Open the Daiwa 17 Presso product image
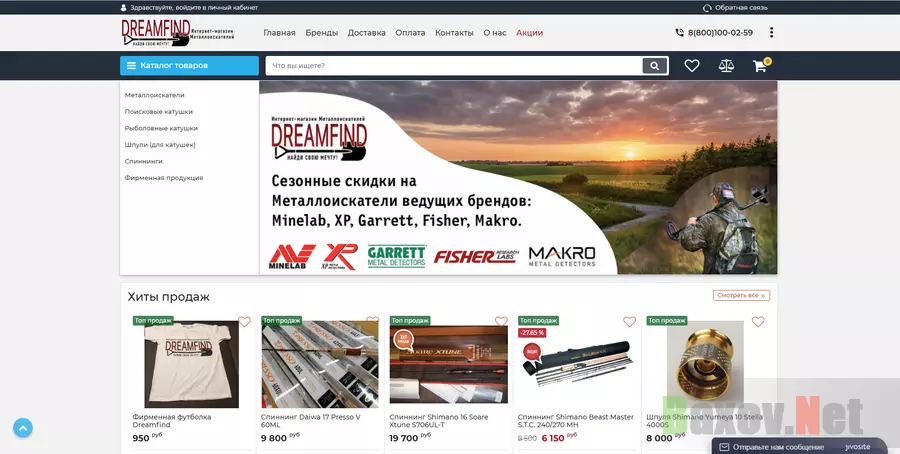 tap(320, 364)
